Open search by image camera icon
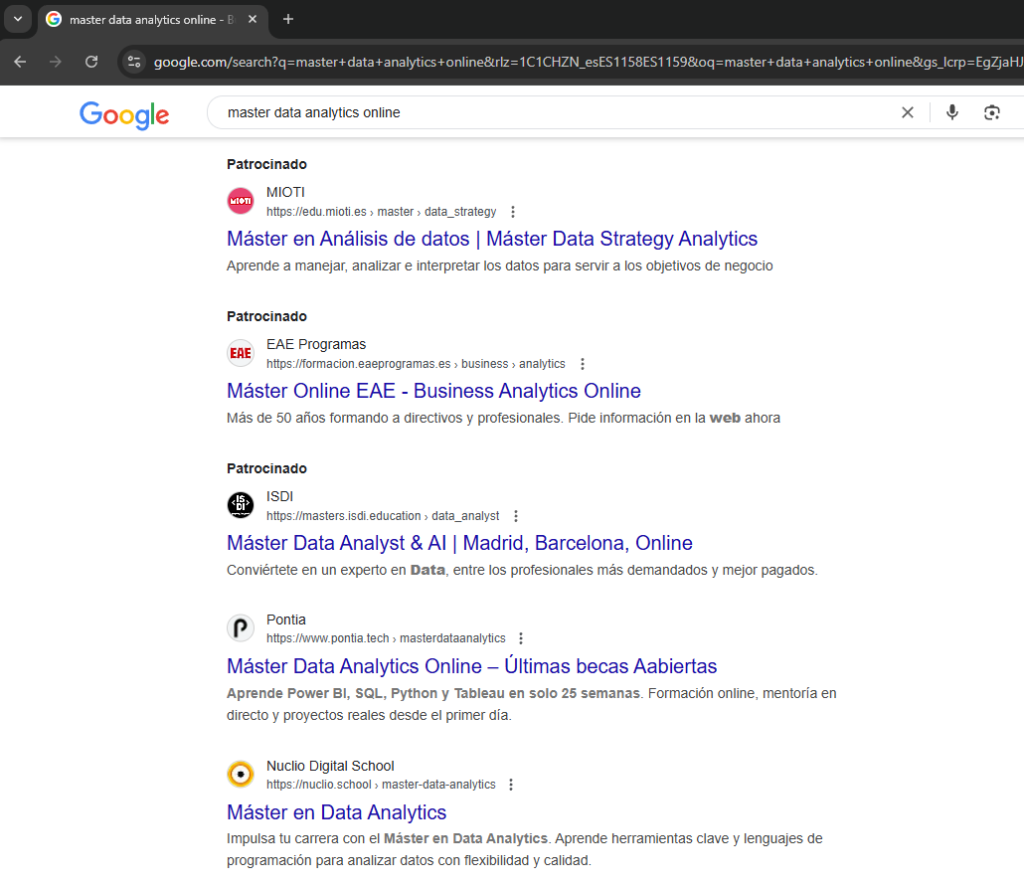Image resolution: width=1024 pixels, height=886 pixels. tap(991, 112)
